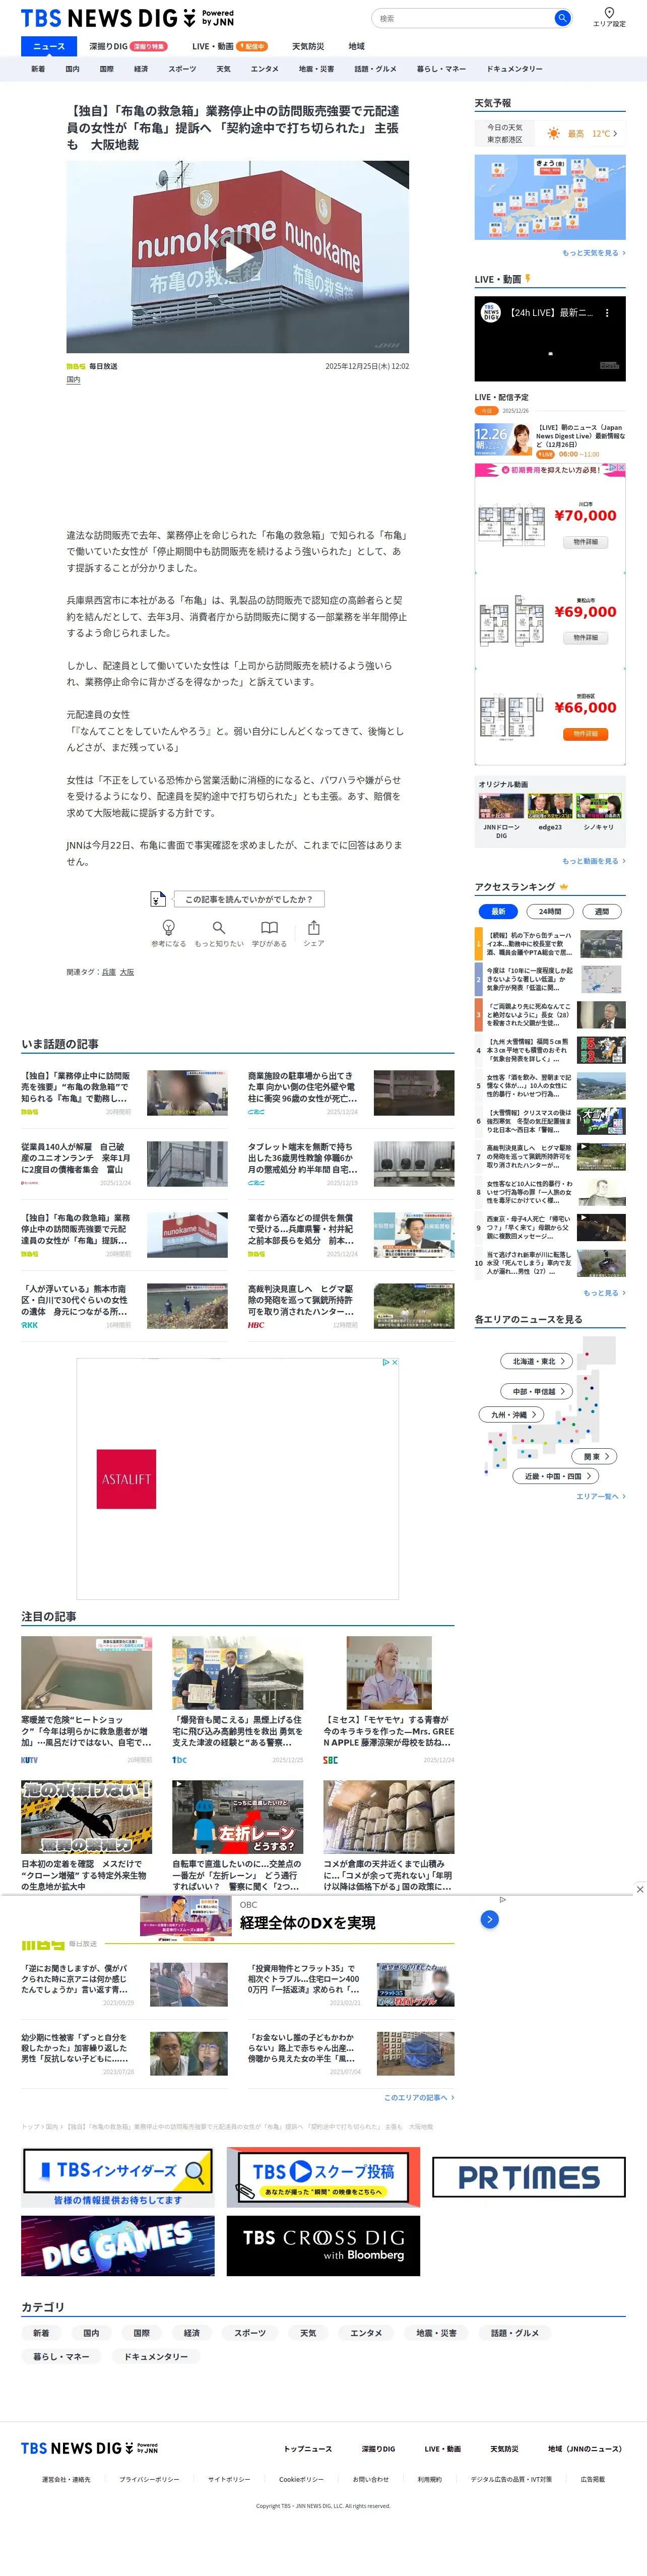Click the blue search magnifier button
This screenshot has width=647, height=2576.
pos(562,18)
